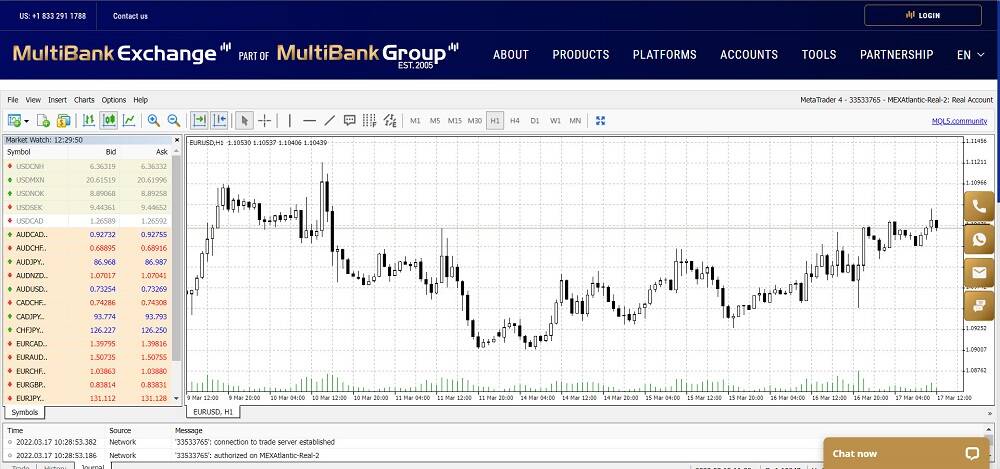
Task: Click the New Order dollar icon
Action: coord(64,120)
